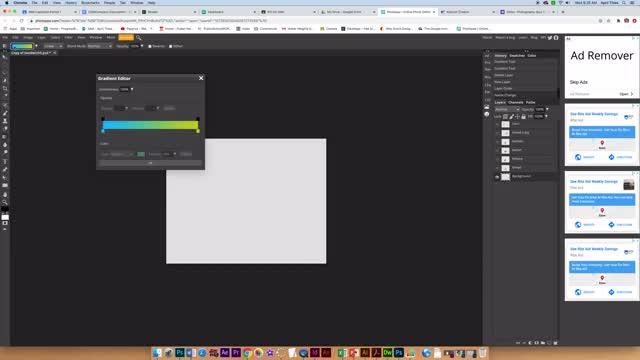Screen dimensions: 640x360
Task: Expand the layer Opacity dropdown arrow
Action: [547, 109]
